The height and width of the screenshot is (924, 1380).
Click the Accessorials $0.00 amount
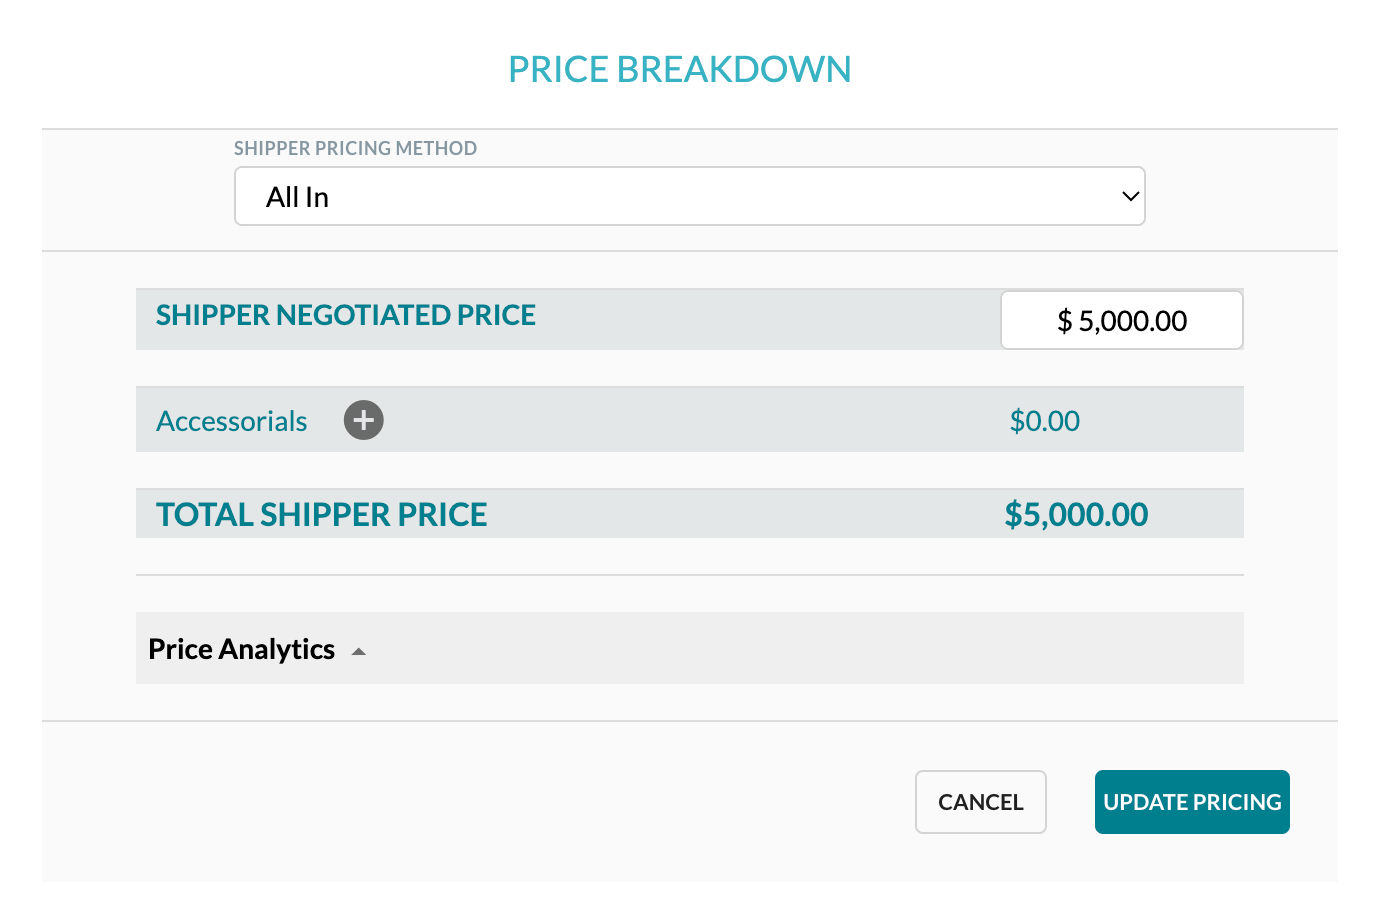click(1045, 420)
